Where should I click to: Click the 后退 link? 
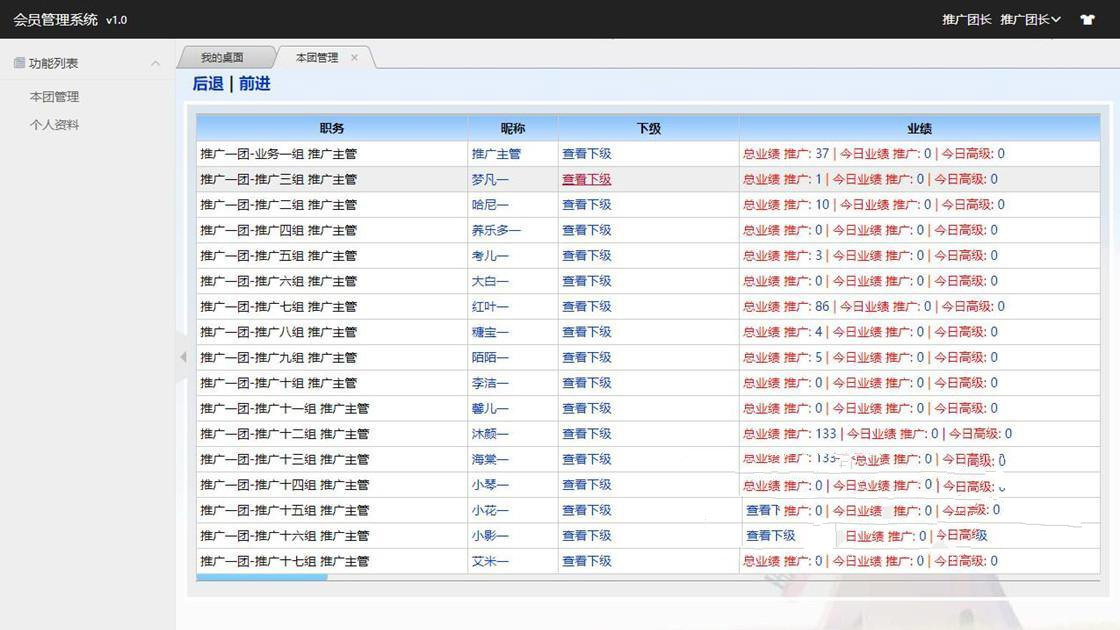[x=208, y=84]
